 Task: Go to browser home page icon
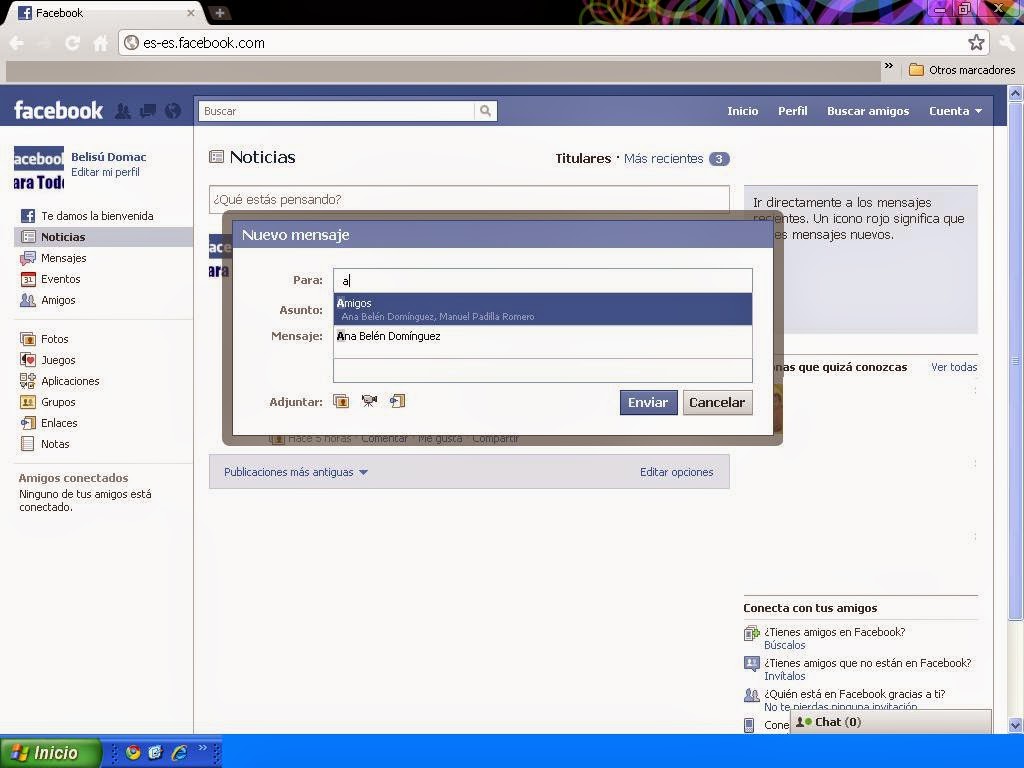click(101, 43)
